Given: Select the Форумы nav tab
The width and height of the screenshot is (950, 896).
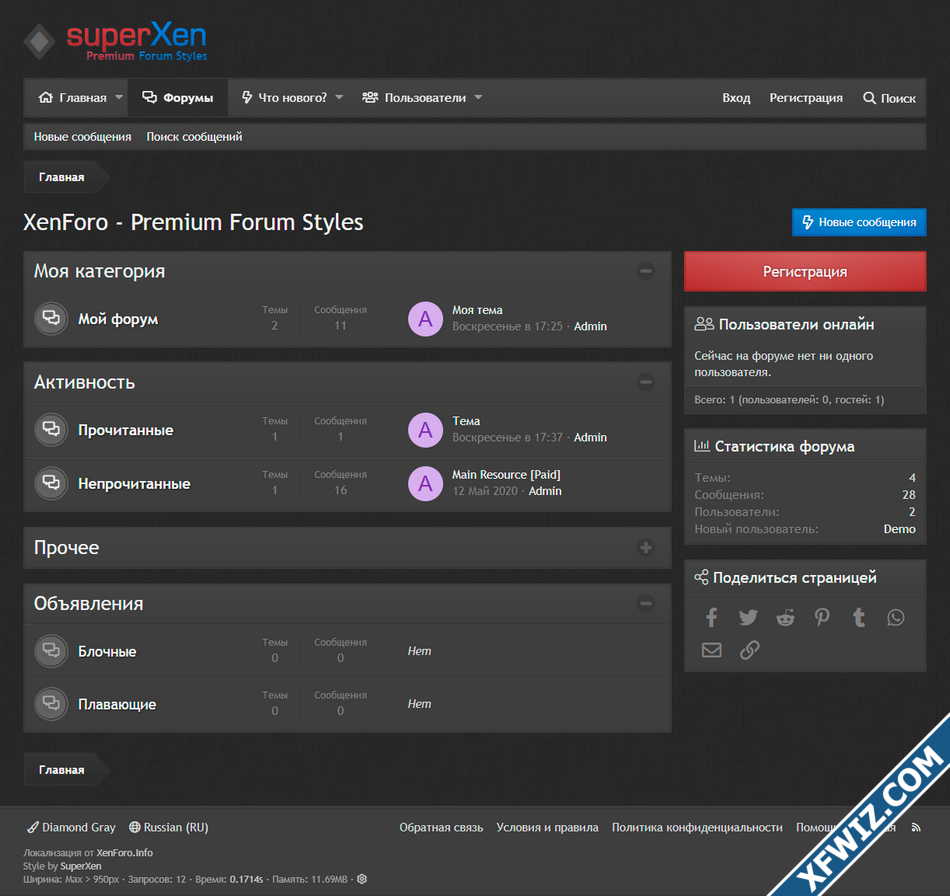Looking at the screenshot, I should tap(178, 98).
